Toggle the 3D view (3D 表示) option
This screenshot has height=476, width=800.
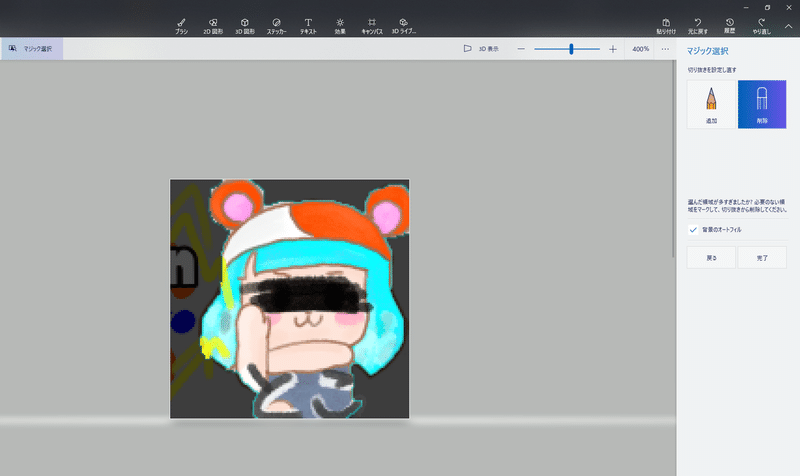(x=481, y=49)
